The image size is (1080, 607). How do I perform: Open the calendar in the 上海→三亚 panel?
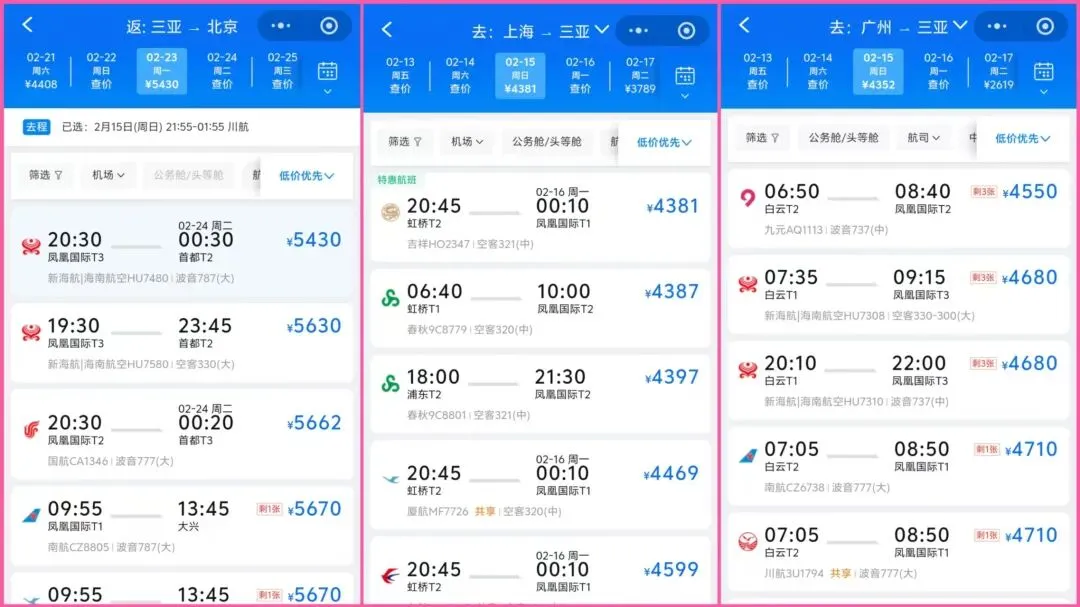[x=685, y=76]
